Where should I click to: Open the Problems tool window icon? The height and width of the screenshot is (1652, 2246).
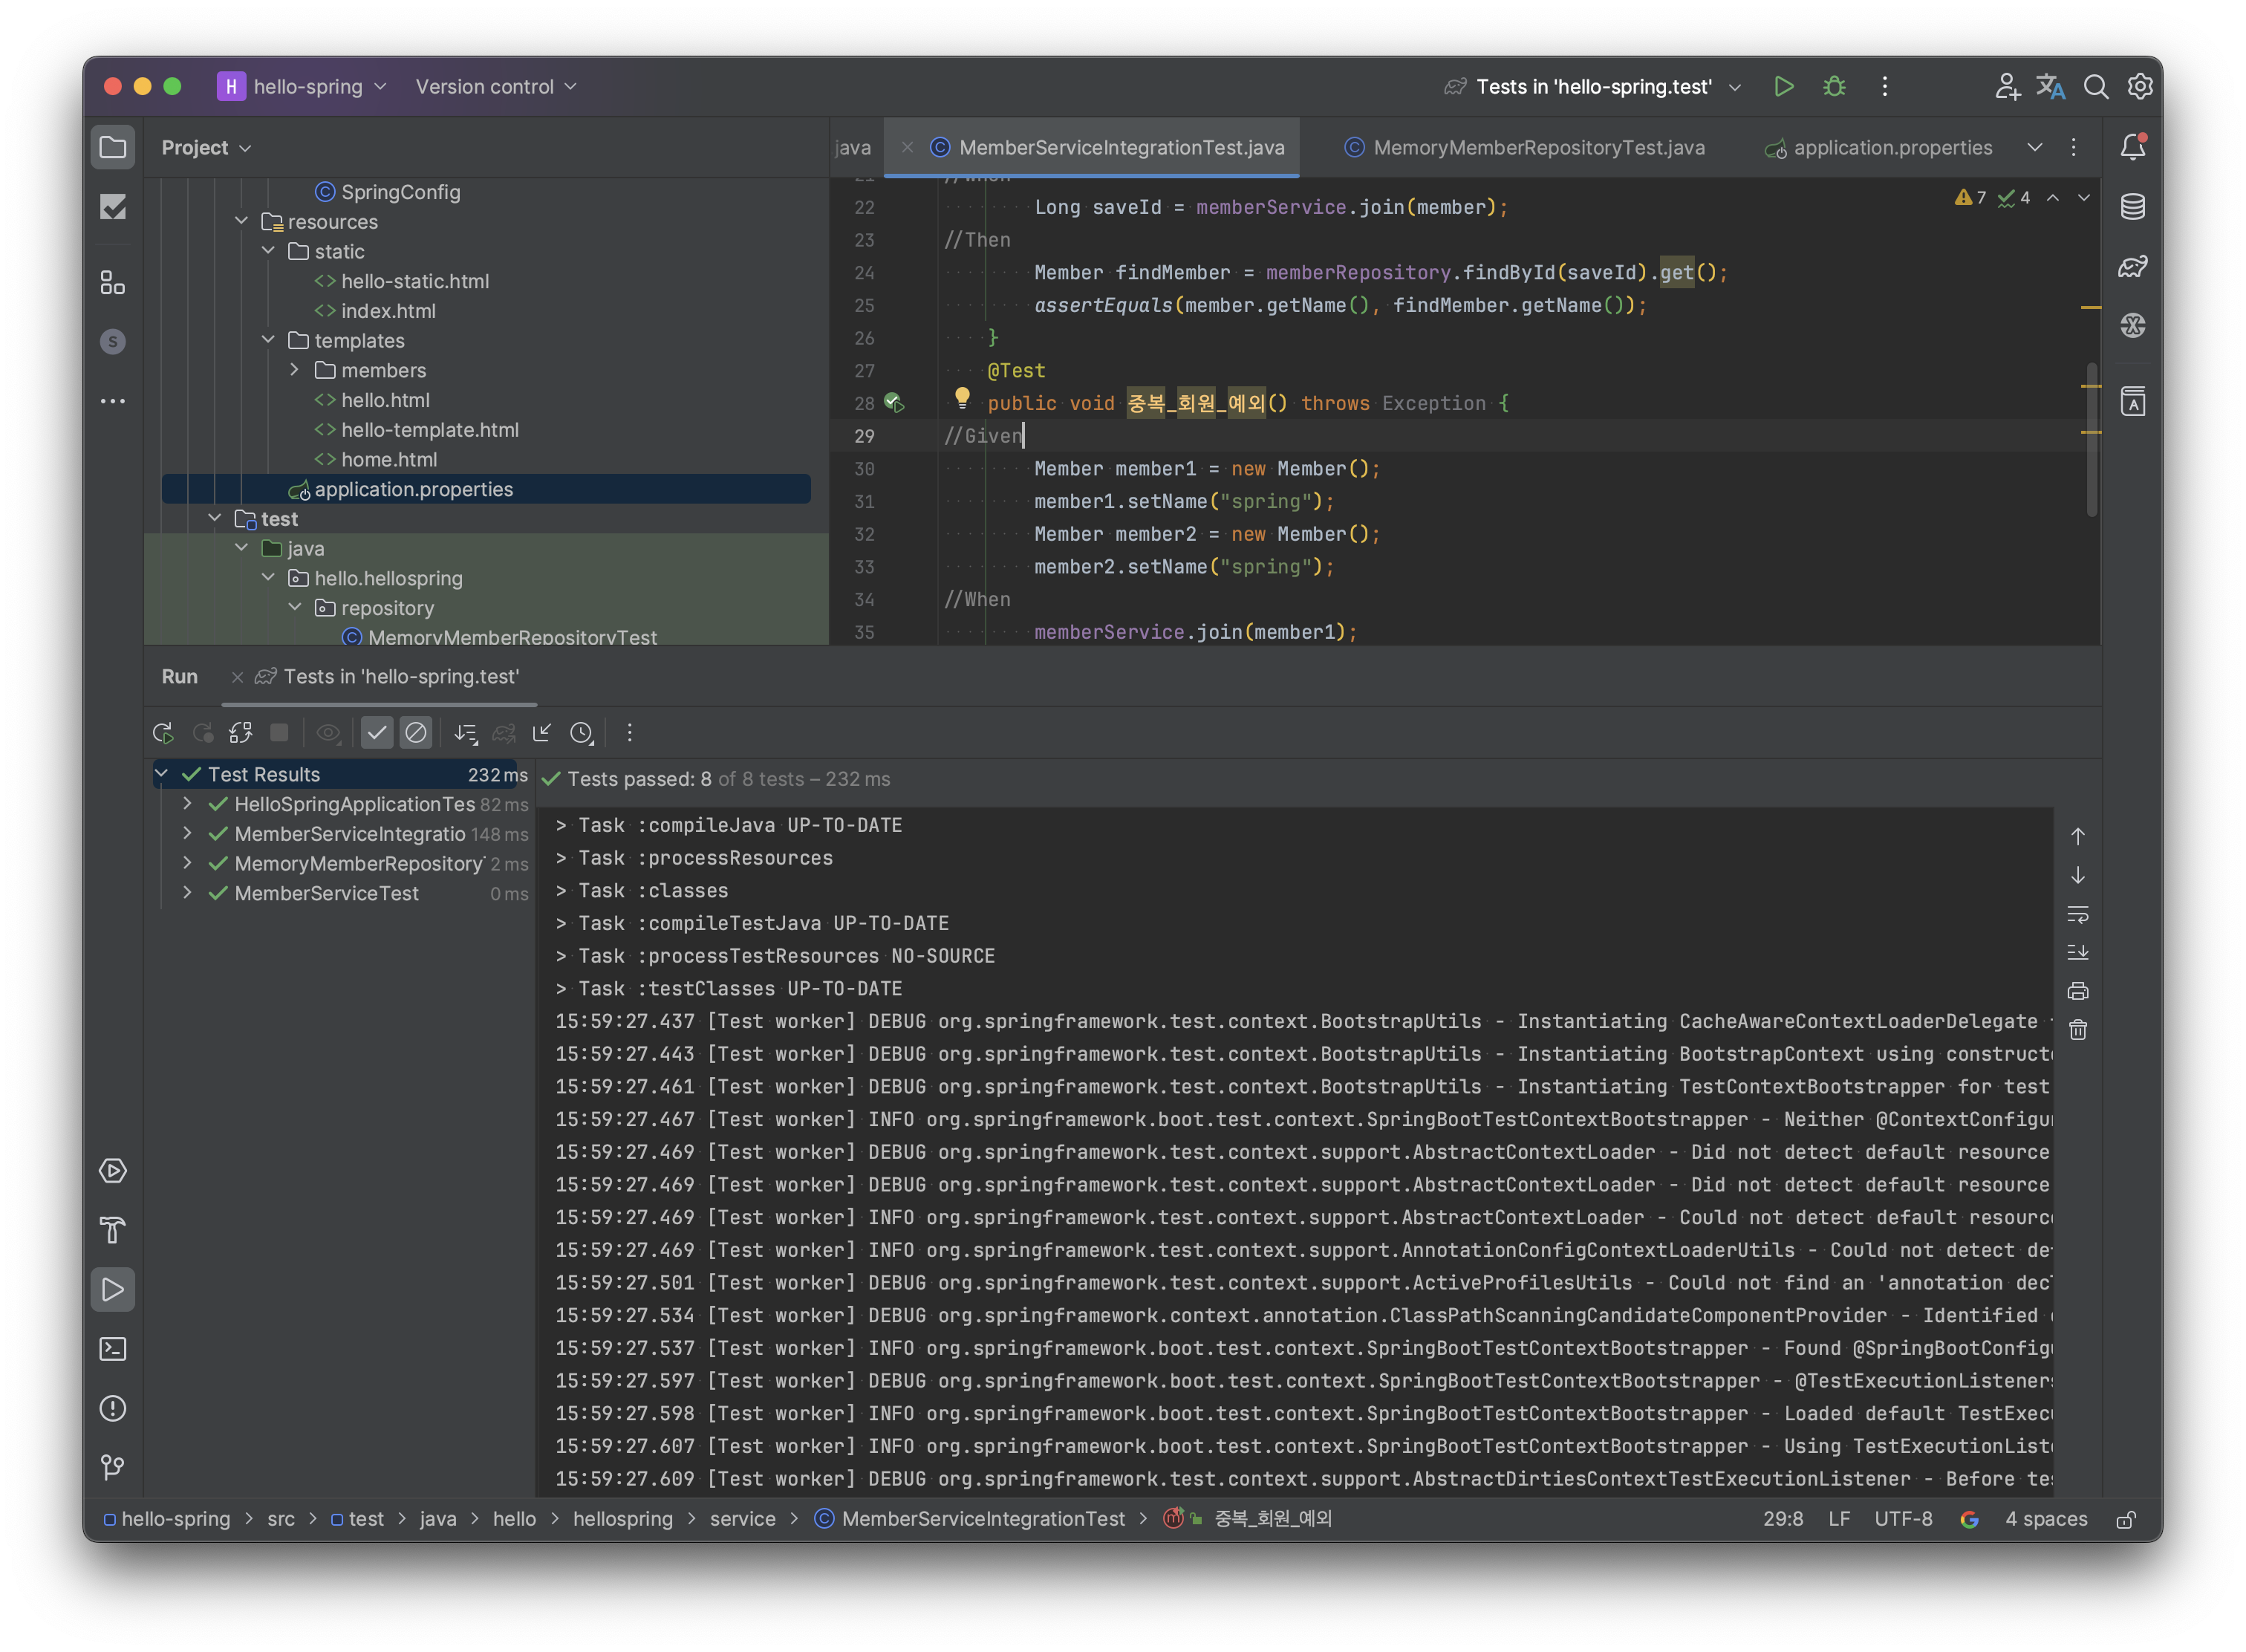(x=113, y=1408)
